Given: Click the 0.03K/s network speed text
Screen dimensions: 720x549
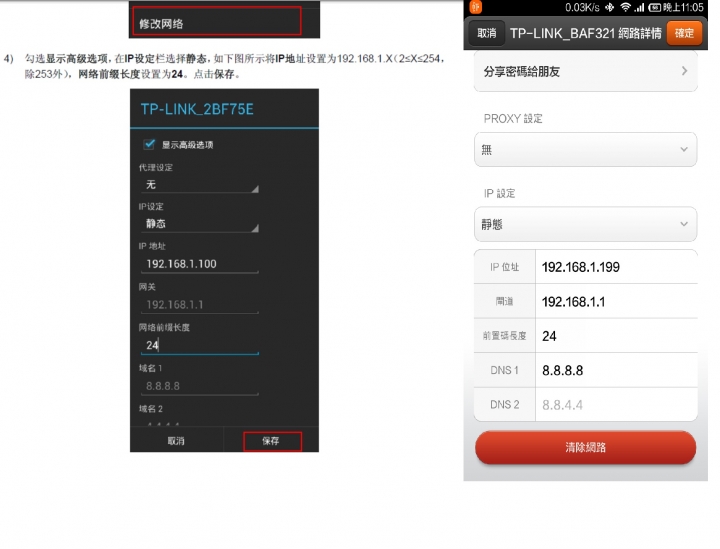Looking at the screenshot, I should click(x=582, y=7).
